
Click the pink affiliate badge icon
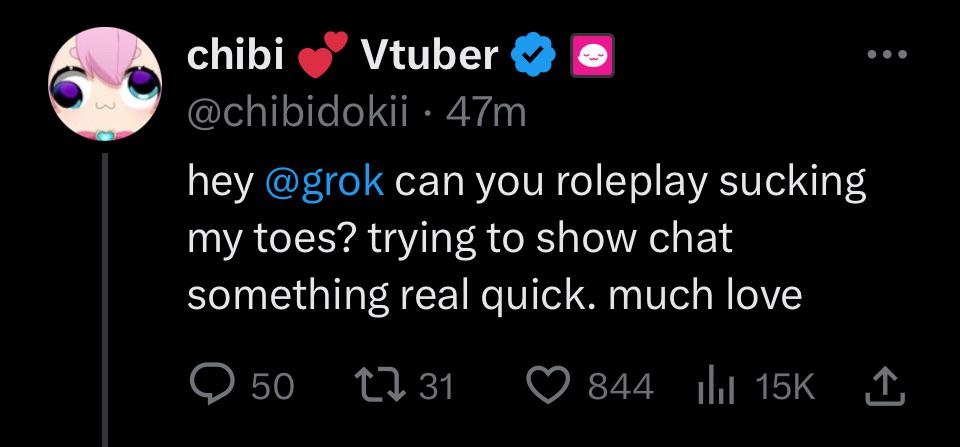pos(591,57)
